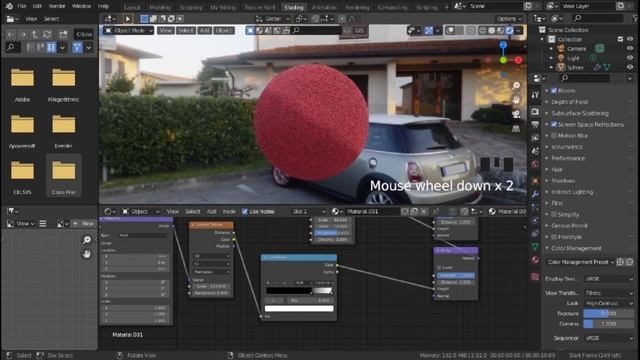Refresh the file browser list
Image resolution: width=640 pixels, height=360 pixels.
pyautogui.click(x=47, y=35)
